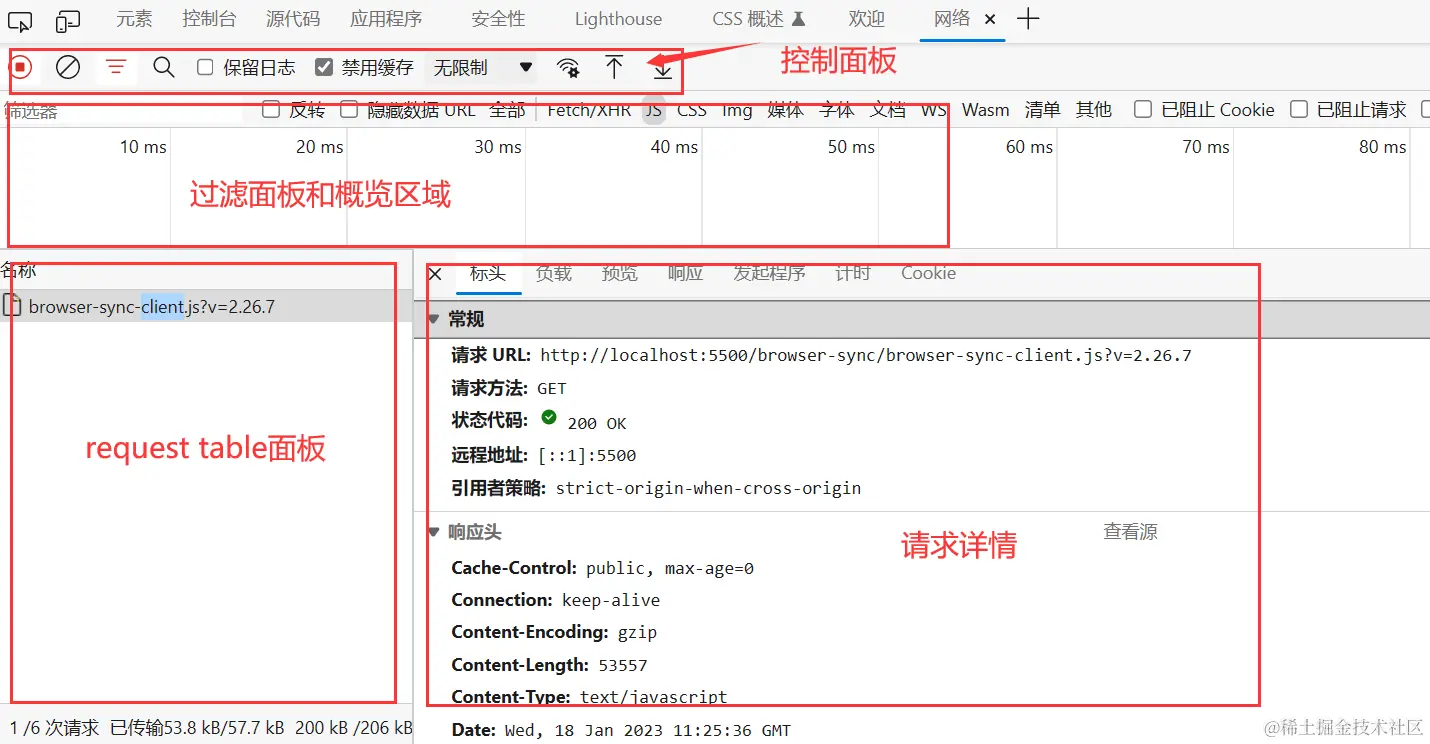Filter requests by 文档
Image resolution: width=1430 pixels, height=744 pixels.
[888, 110]
